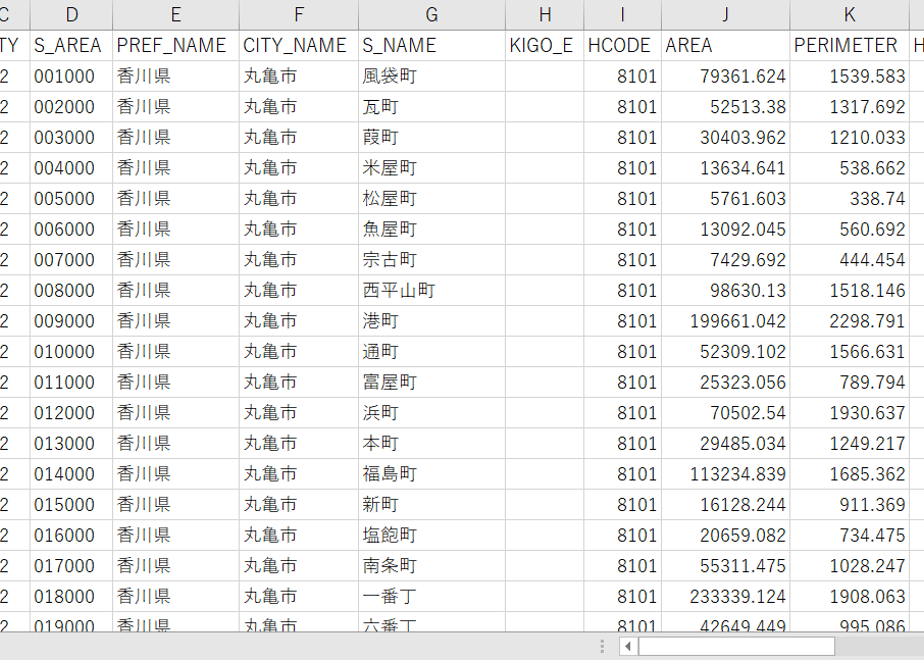Select the S_AREA cell 010000
Viewport: 924px width, 660px height.
(x=71, y=352)
